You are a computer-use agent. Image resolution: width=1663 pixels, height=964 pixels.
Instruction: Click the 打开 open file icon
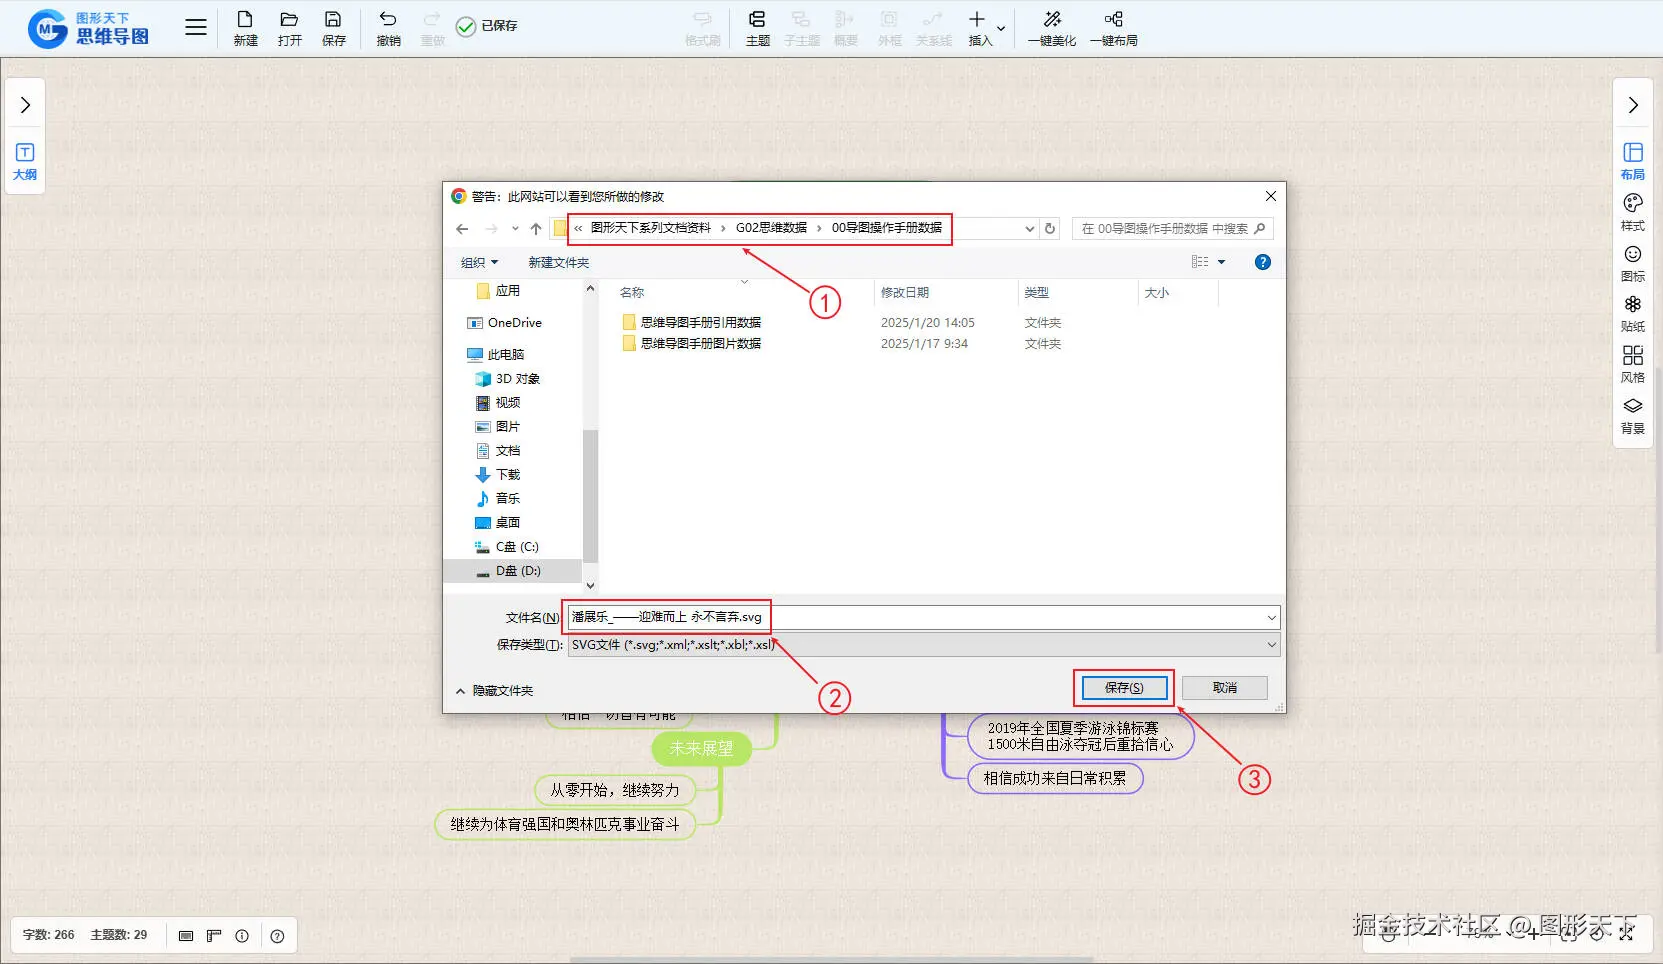point(289,28)
